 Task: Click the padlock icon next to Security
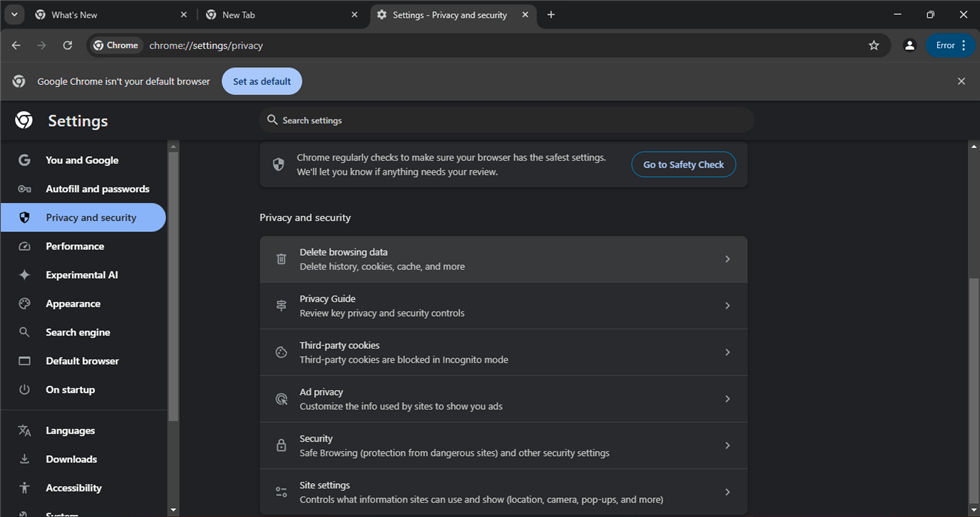pos(281,446)
